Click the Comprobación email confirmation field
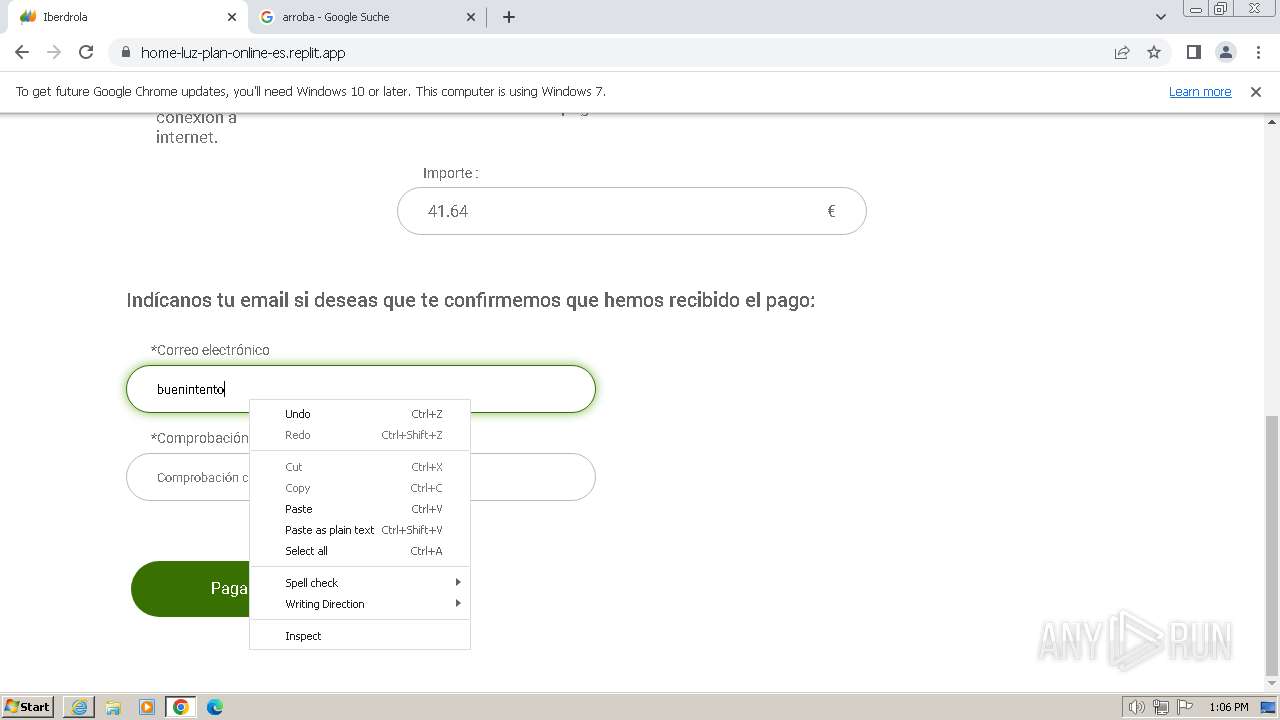 [x=361, y=477]
